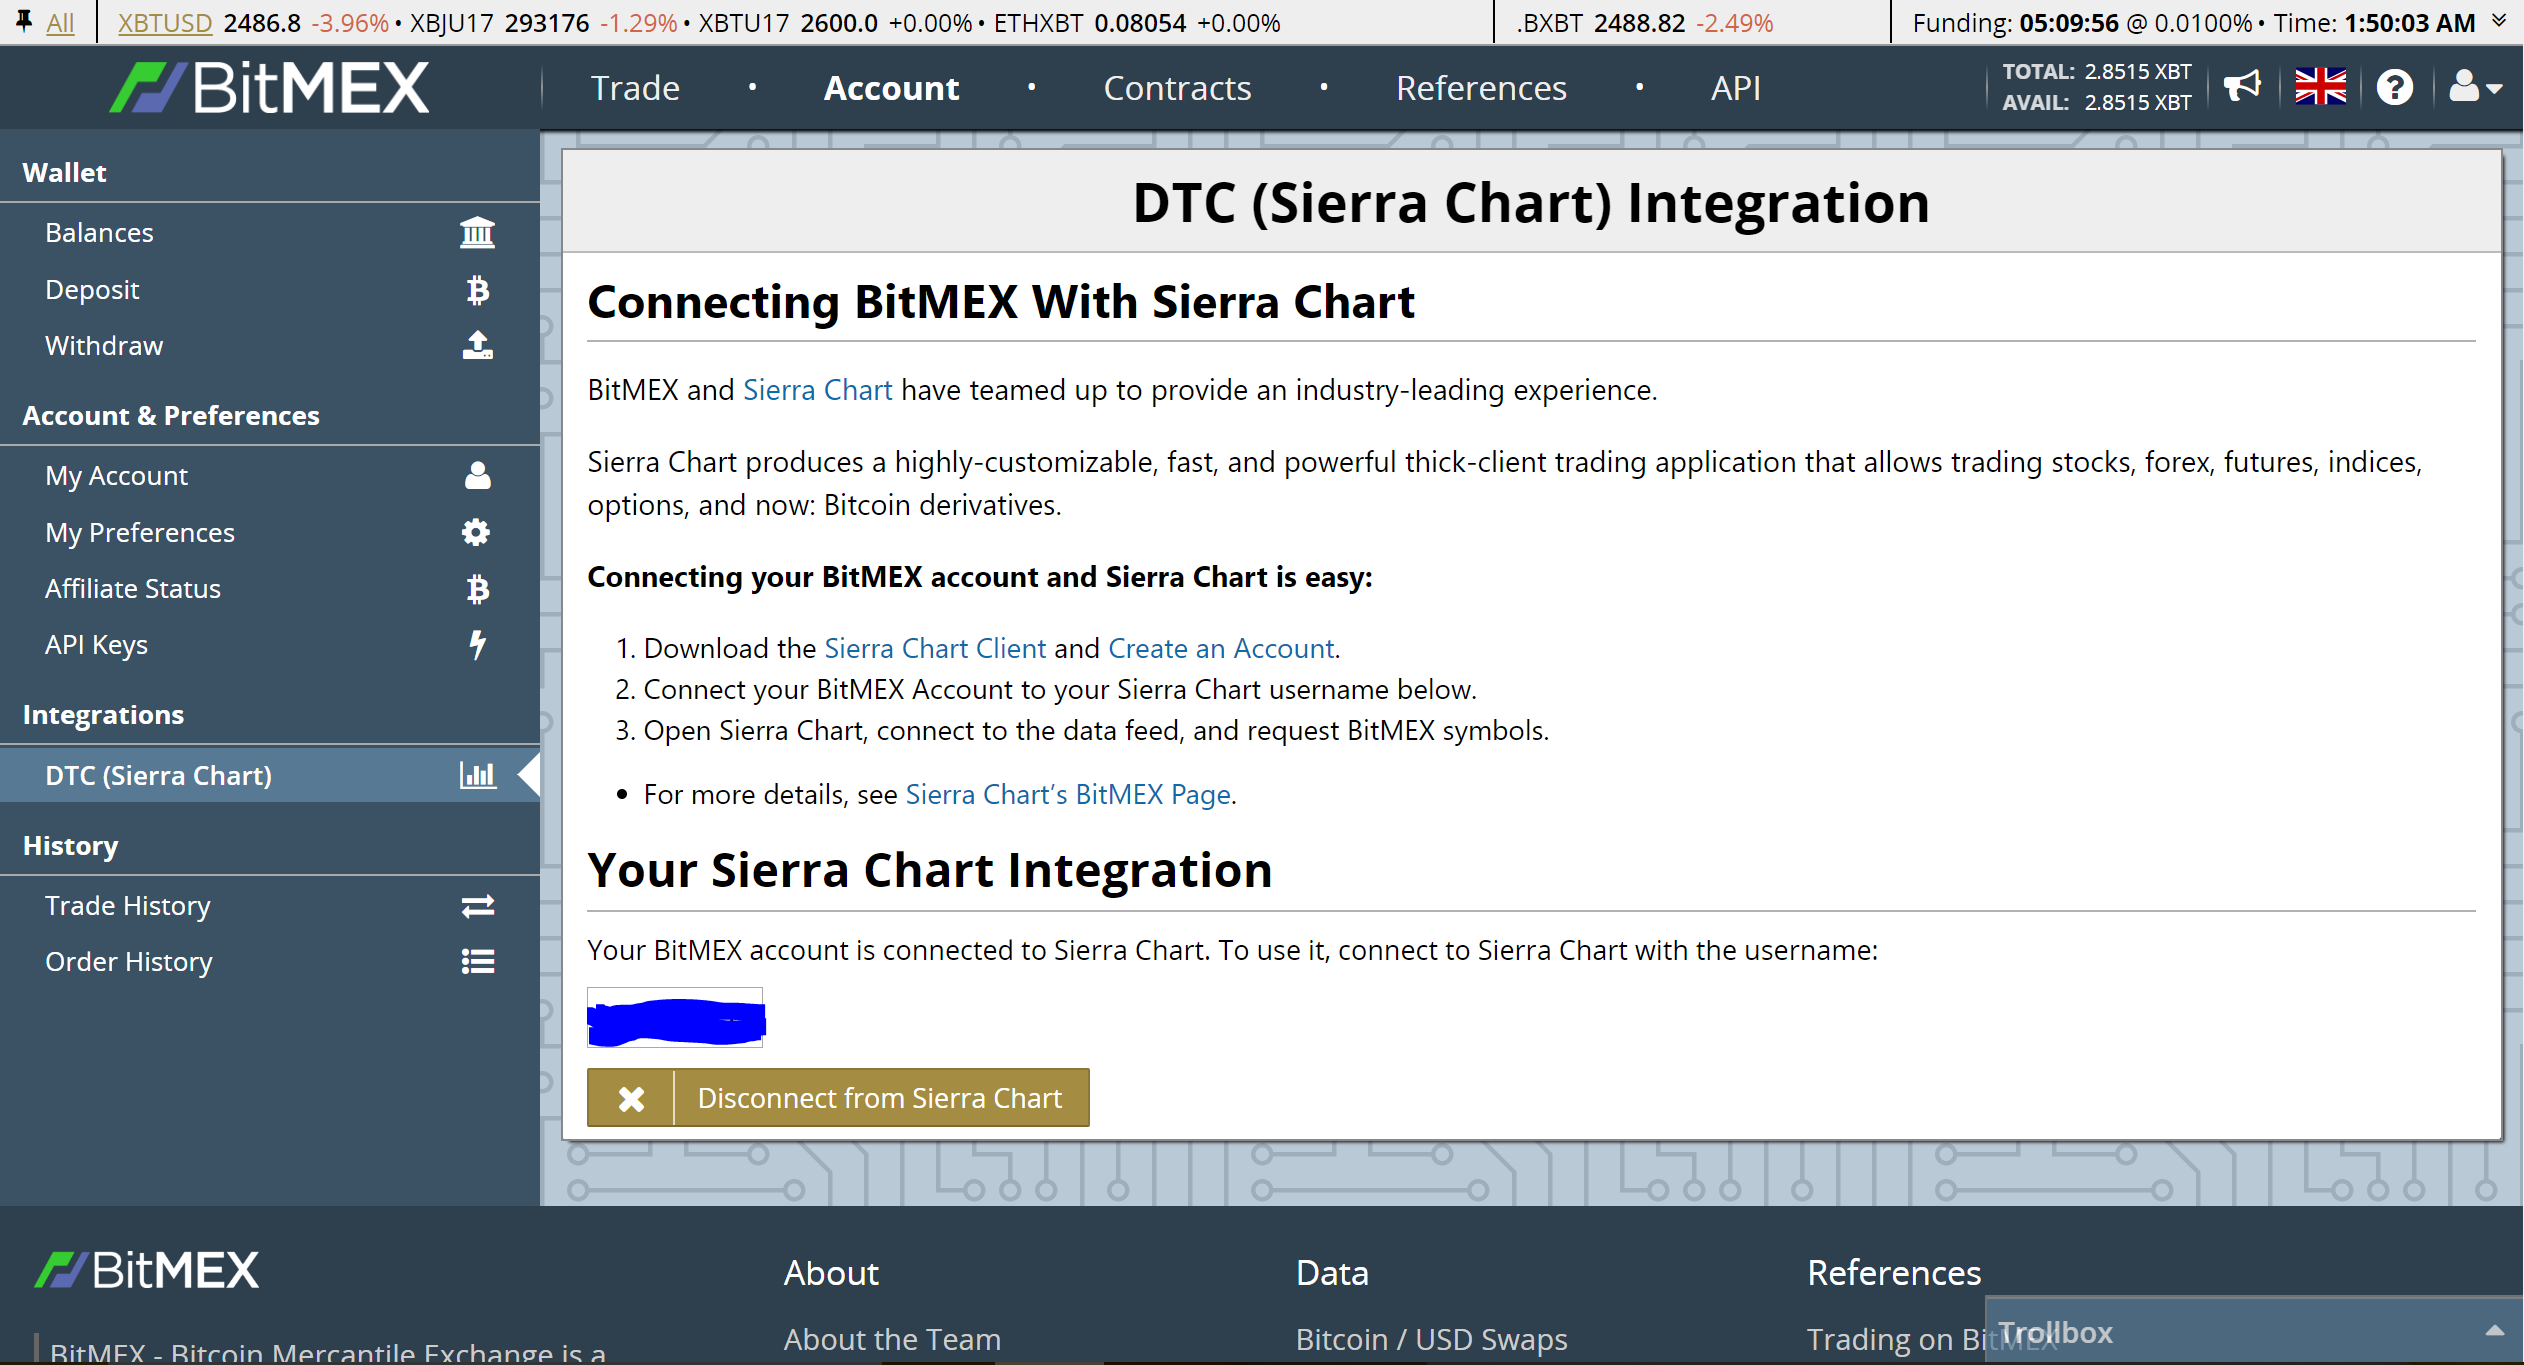Open the user profile dropdown menu
The width and height of the screenshot is (2524, 1365).
(x=2474, y=88)
